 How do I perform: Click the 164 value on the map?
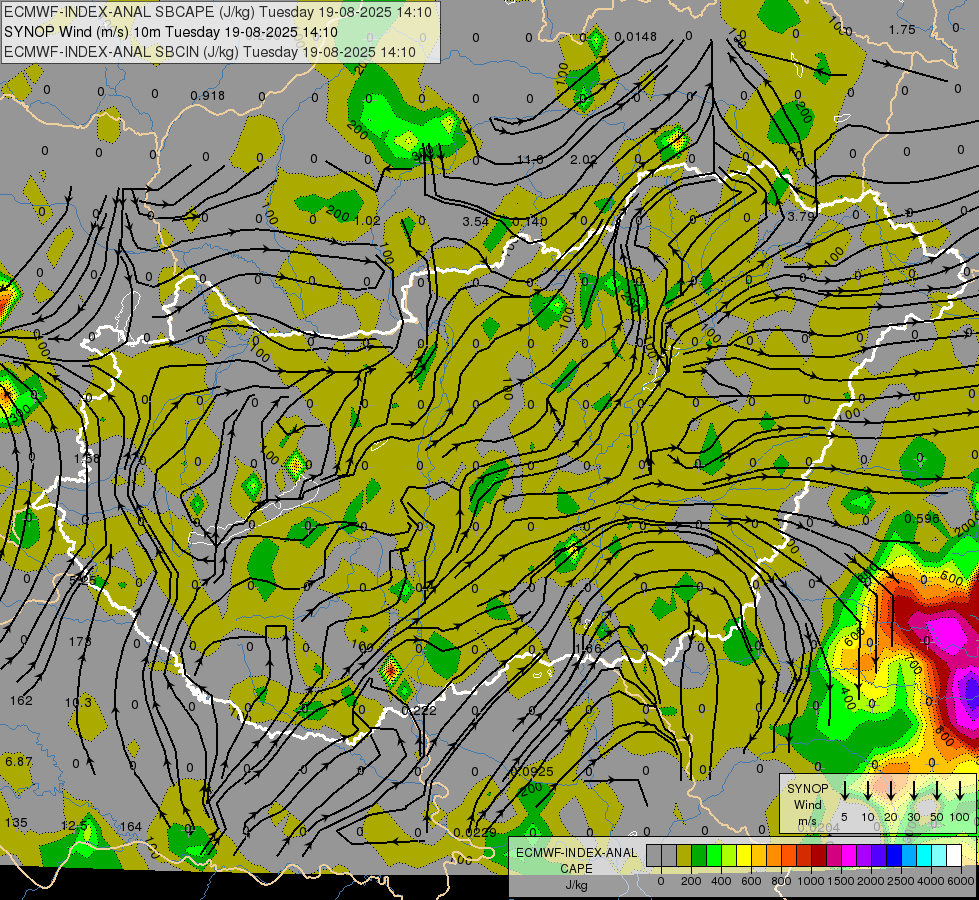coord(131,826)
